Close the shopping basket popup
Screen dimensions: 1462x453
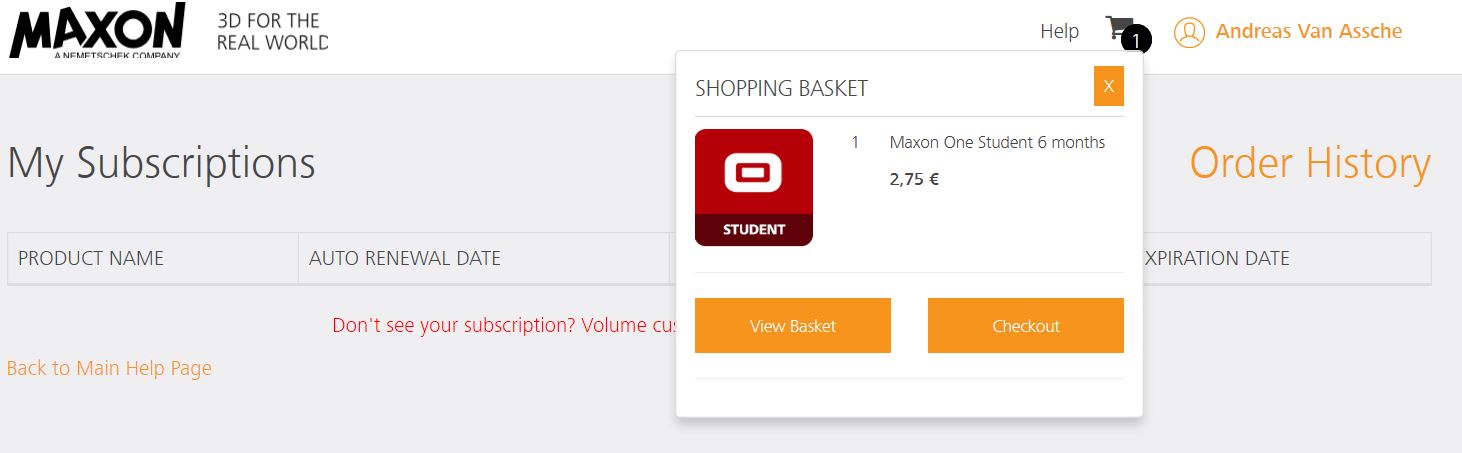1108,86
